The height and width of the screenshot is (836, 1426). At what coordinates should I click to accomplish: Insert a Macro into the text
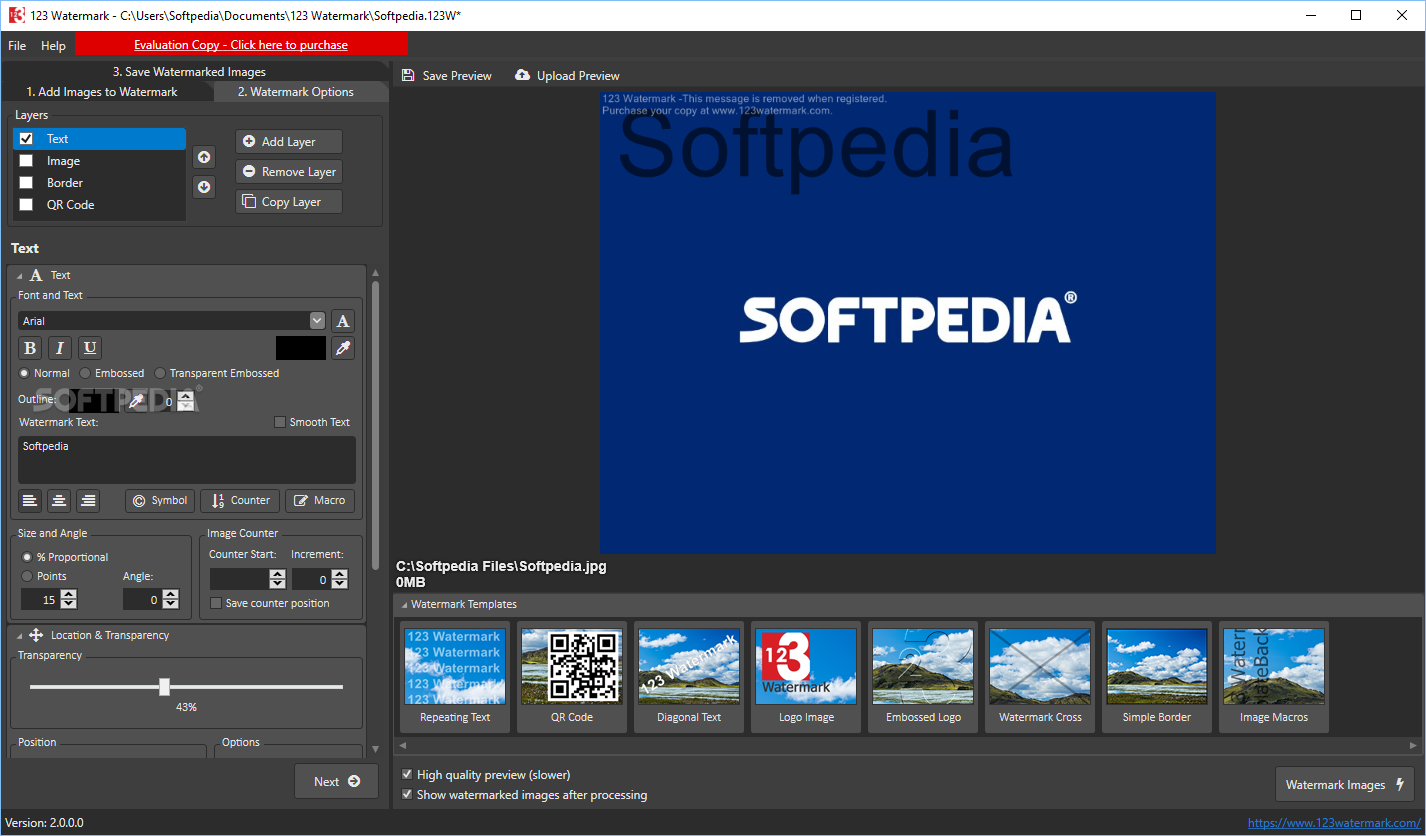point(320,501)
